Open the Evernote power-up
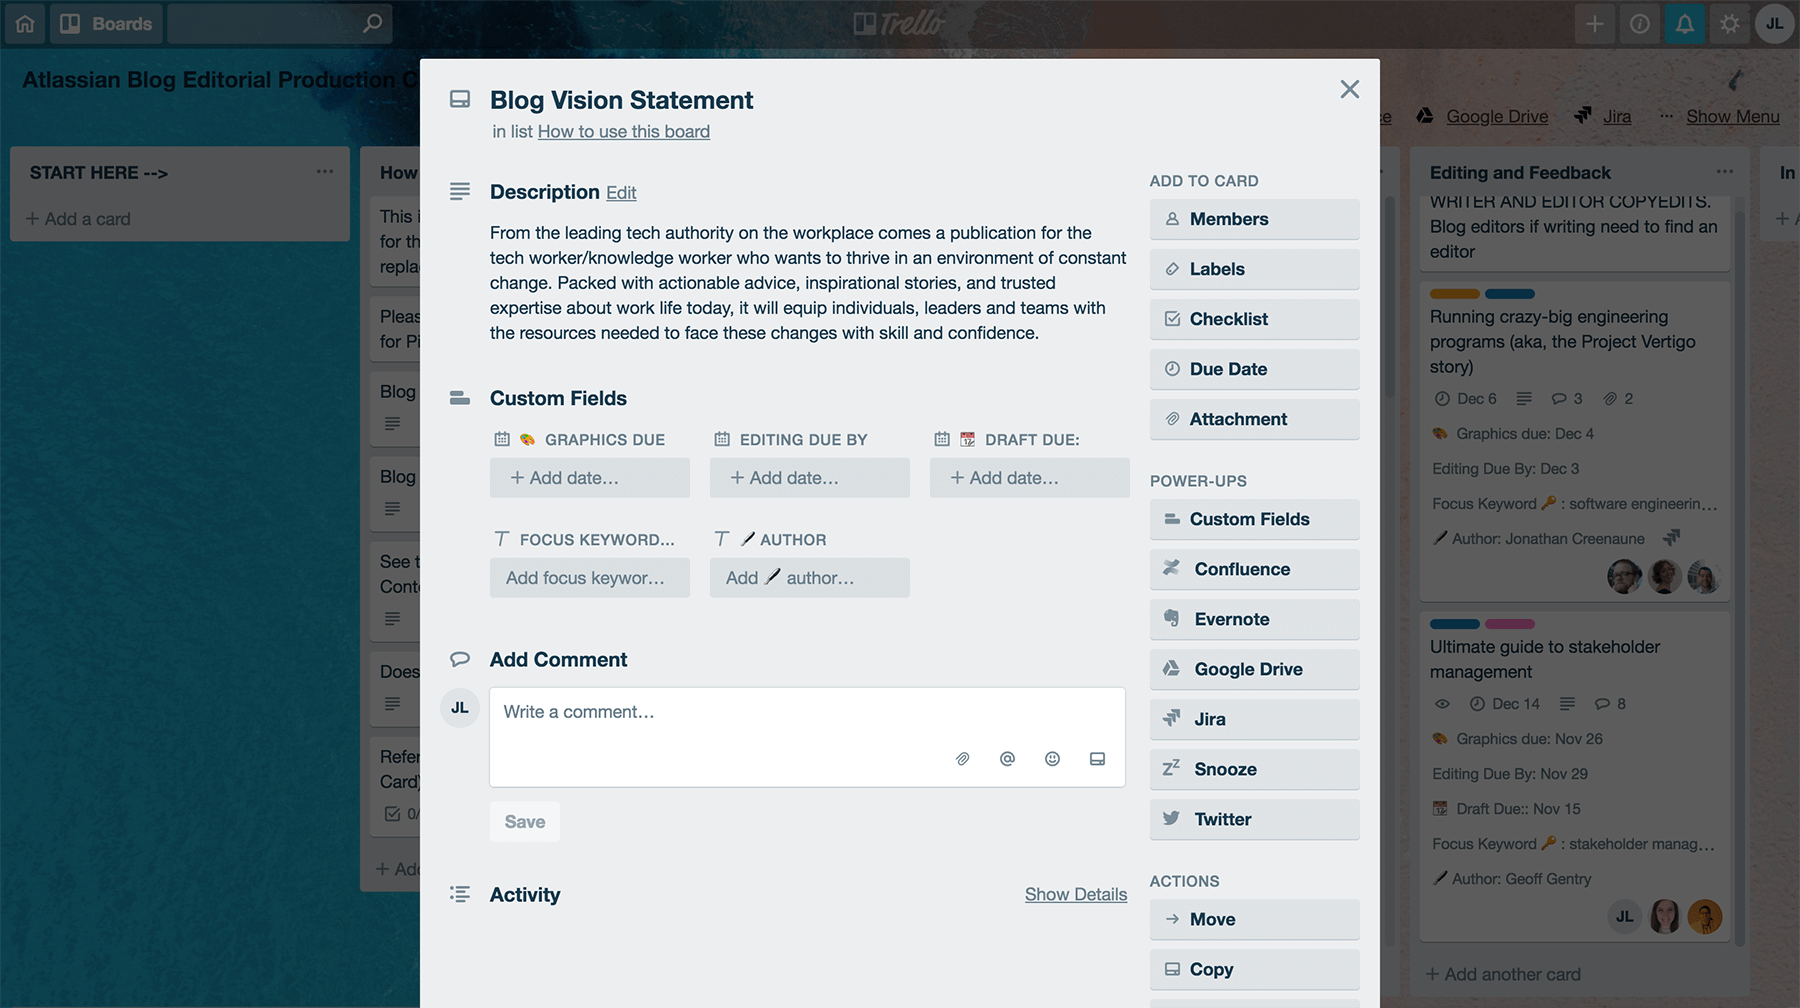Screen dimensions: 1800x1008 pyautogui.click(x=1255, y=619)
